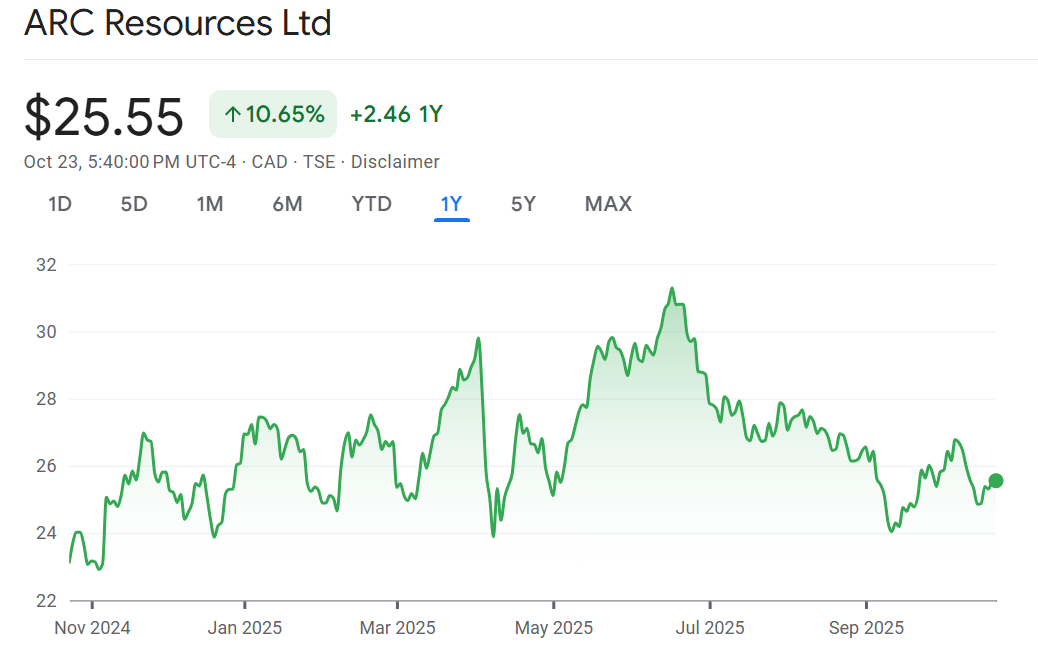Click the ARC Resources Ltd title
The height and width of the screenshot is (655, 1038).
point(177,23)
